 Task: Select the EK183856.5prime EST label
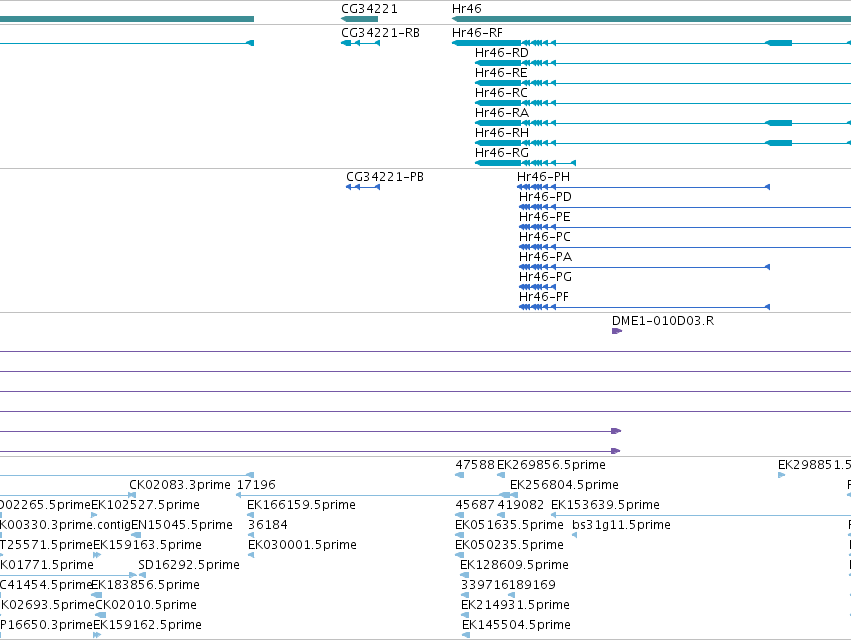click(x=145, y=586)
